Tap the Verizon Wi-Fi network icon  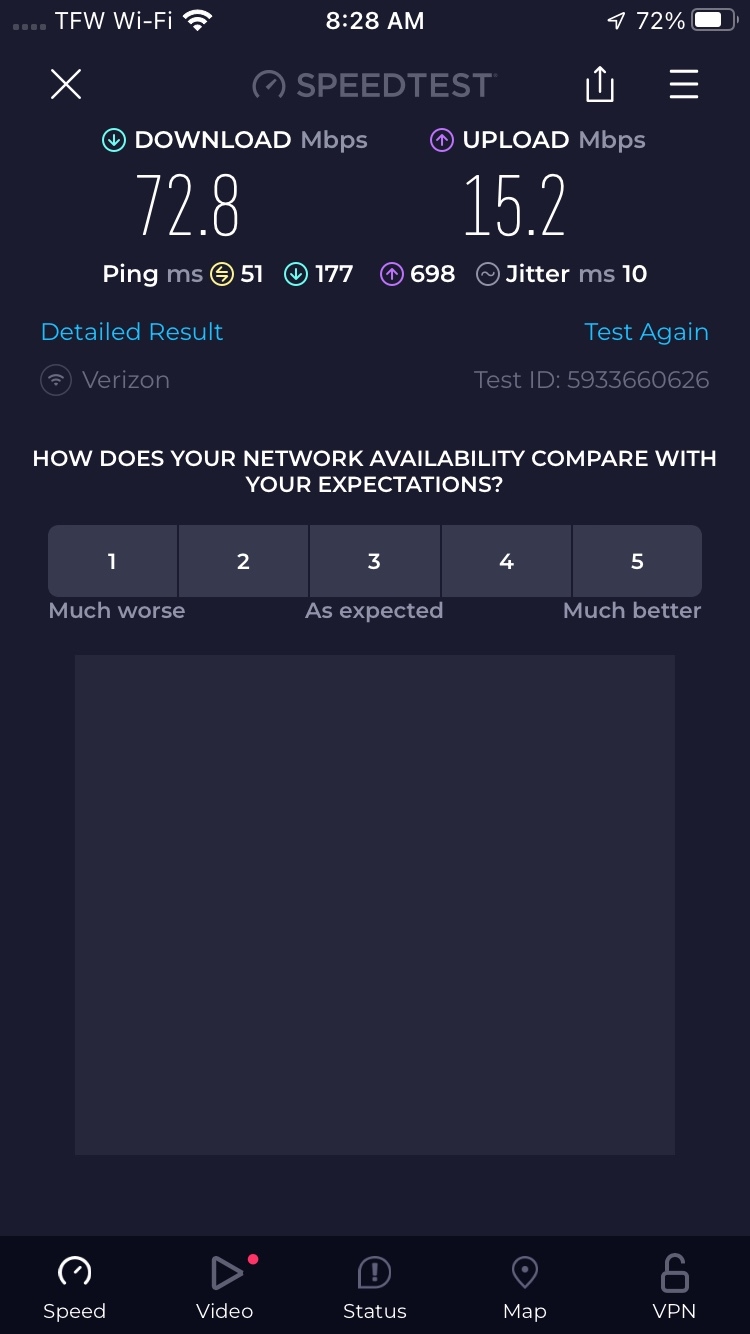tap(56, 380)
